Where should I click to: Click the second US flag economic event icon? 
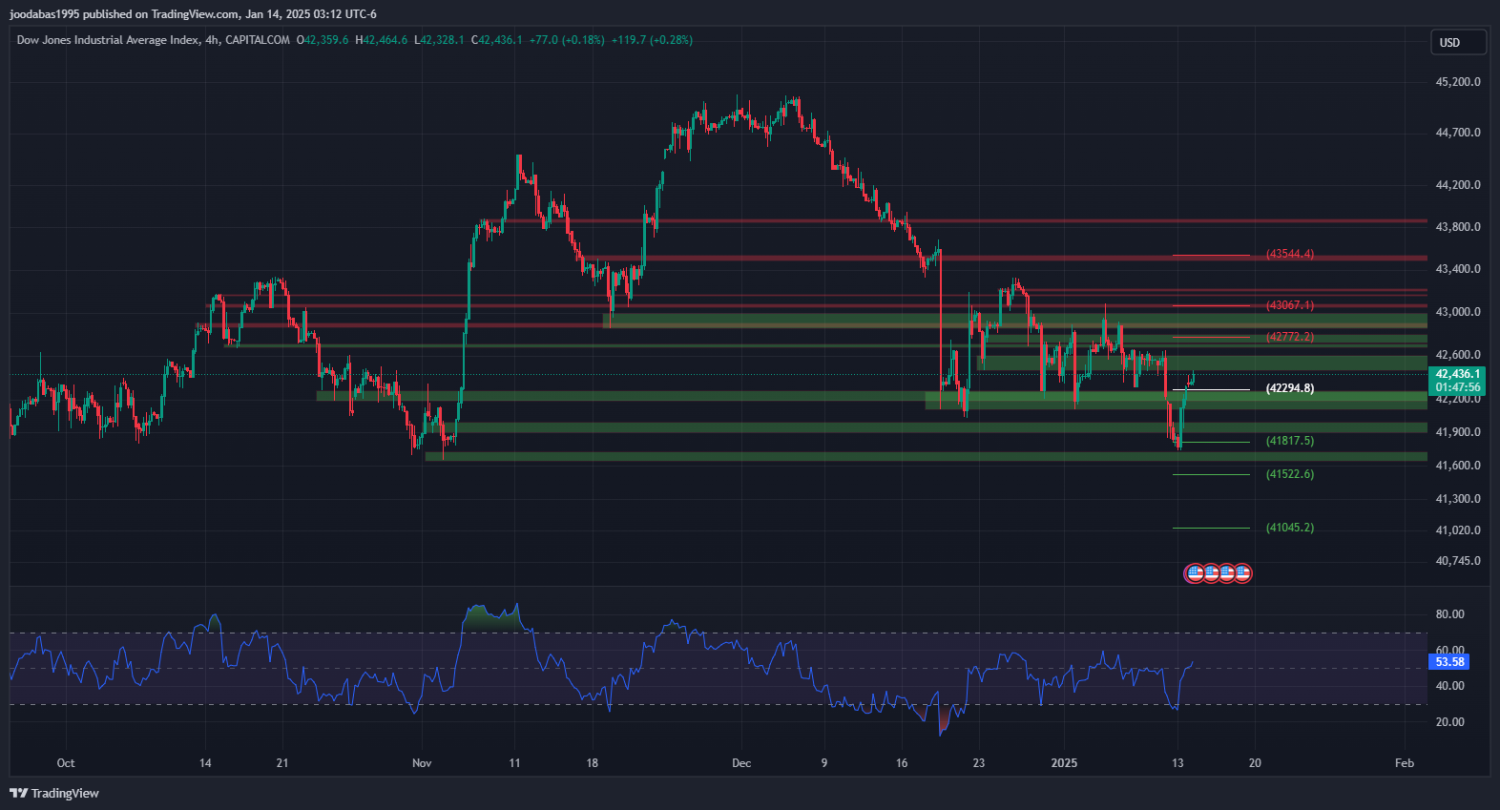1210,573
